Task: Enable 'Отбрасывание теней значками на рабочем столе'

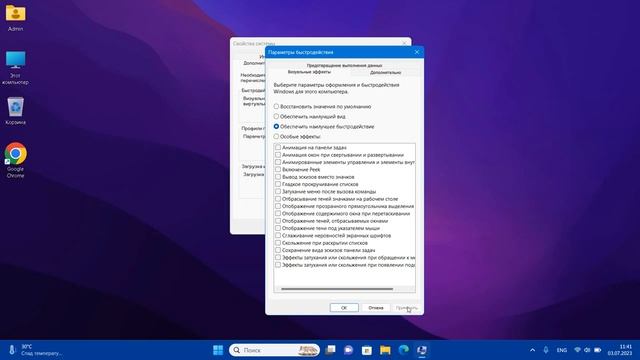Action: (x=278, y=199)
